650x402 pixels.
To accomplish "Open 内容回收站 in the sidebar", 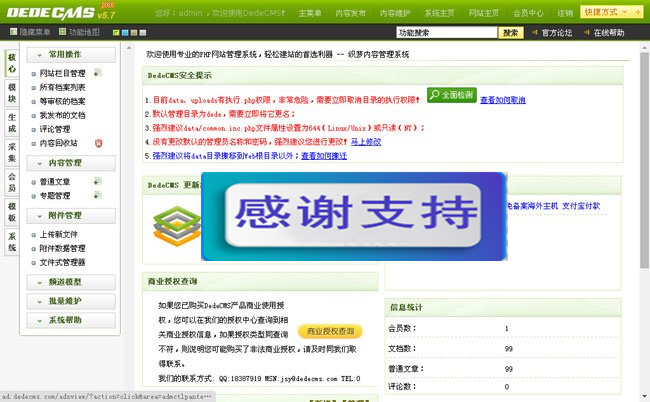I will tap(58, 143).
